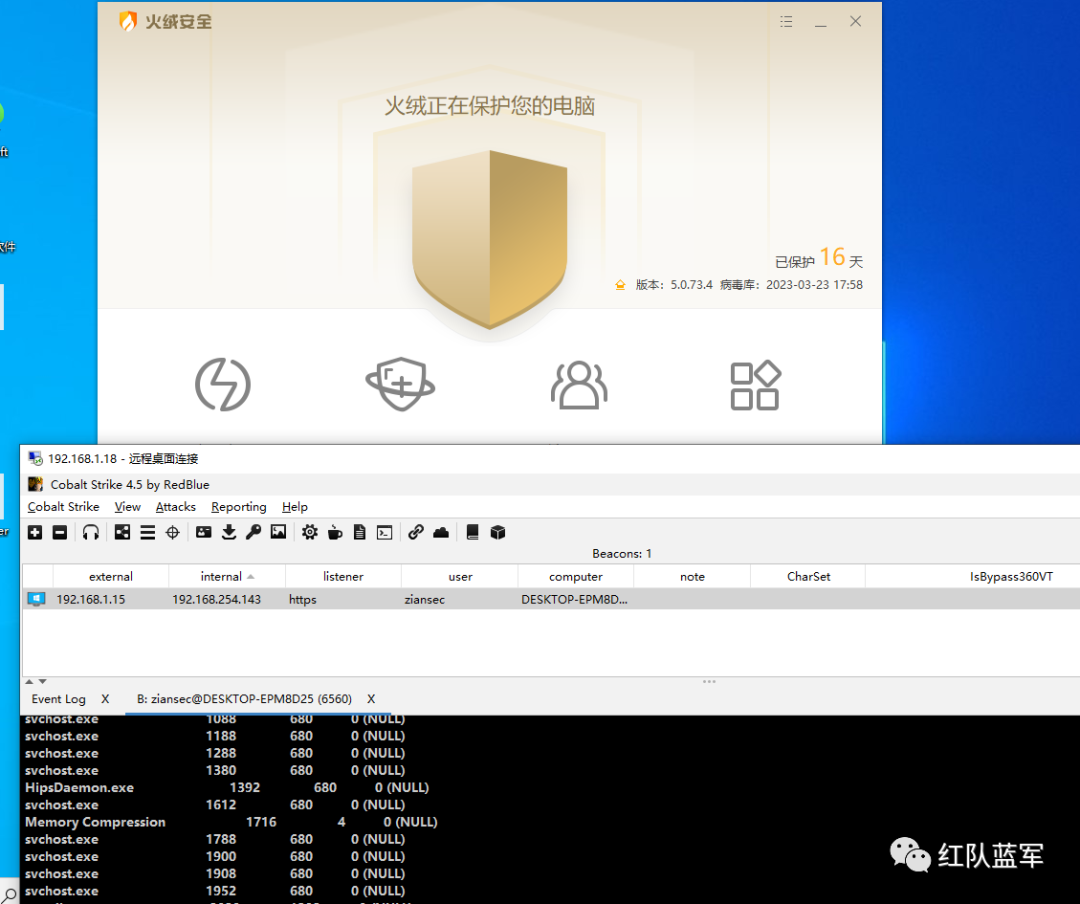Viewport: 1080px width, 904px height.
Task: Sort by the CharSet column header
Action: coord(809,577)
